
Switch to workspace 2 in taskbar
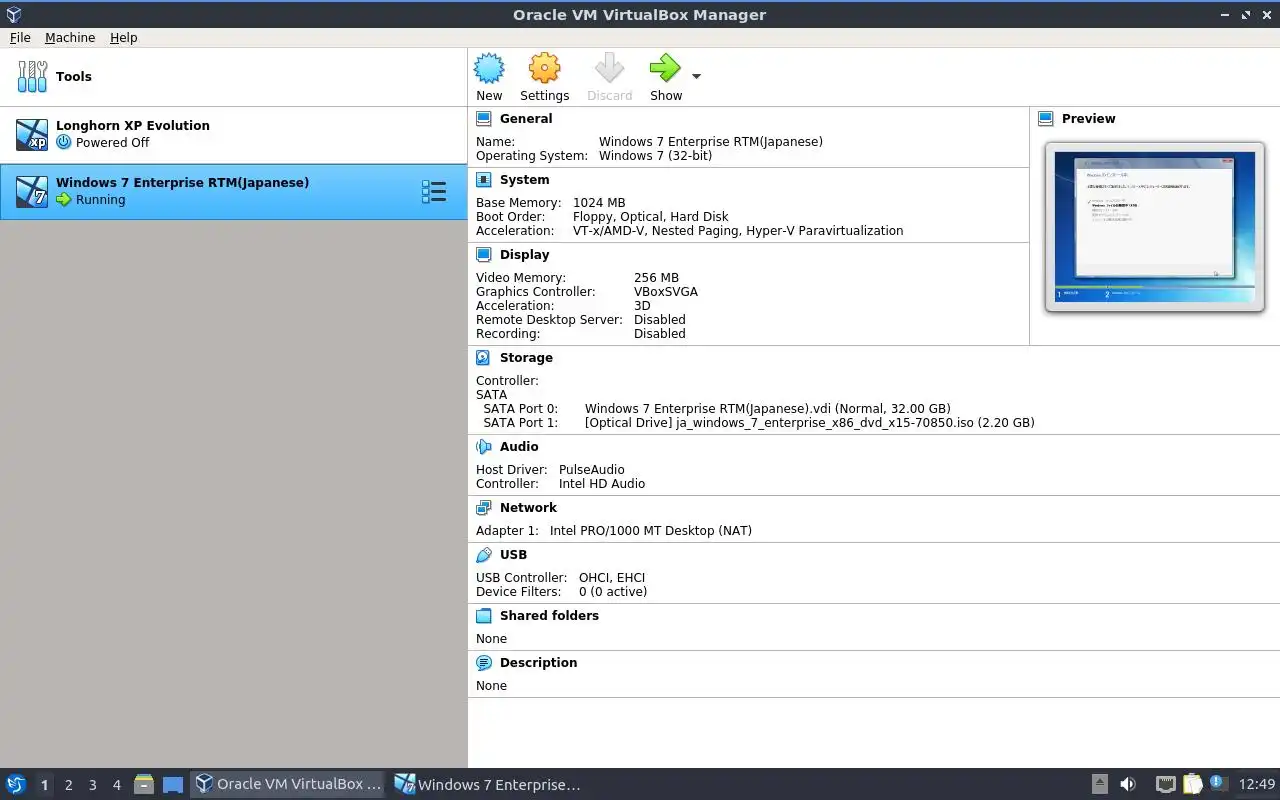coord(68,785)
